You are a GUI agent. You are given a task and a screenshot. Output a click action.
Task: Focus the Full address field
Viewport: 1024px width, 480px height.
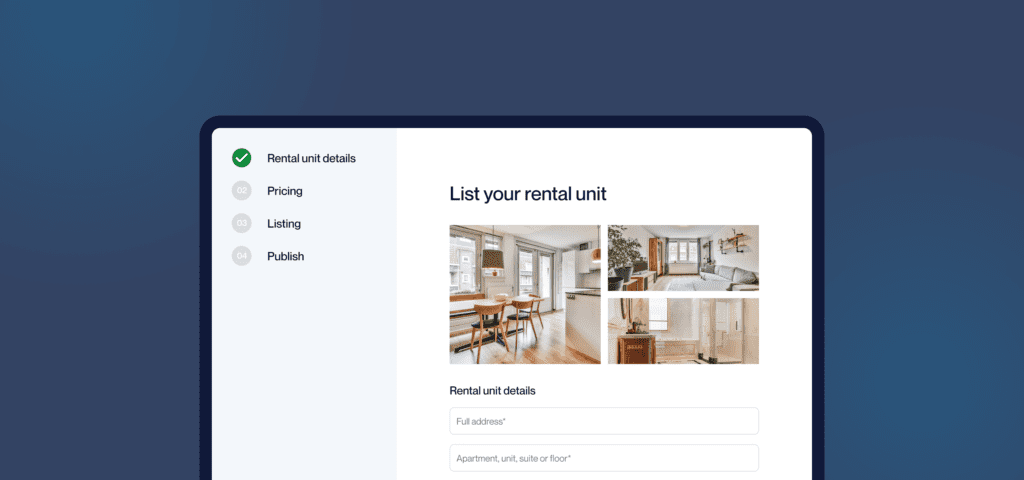pyautogui.click(x=604, y=421)
